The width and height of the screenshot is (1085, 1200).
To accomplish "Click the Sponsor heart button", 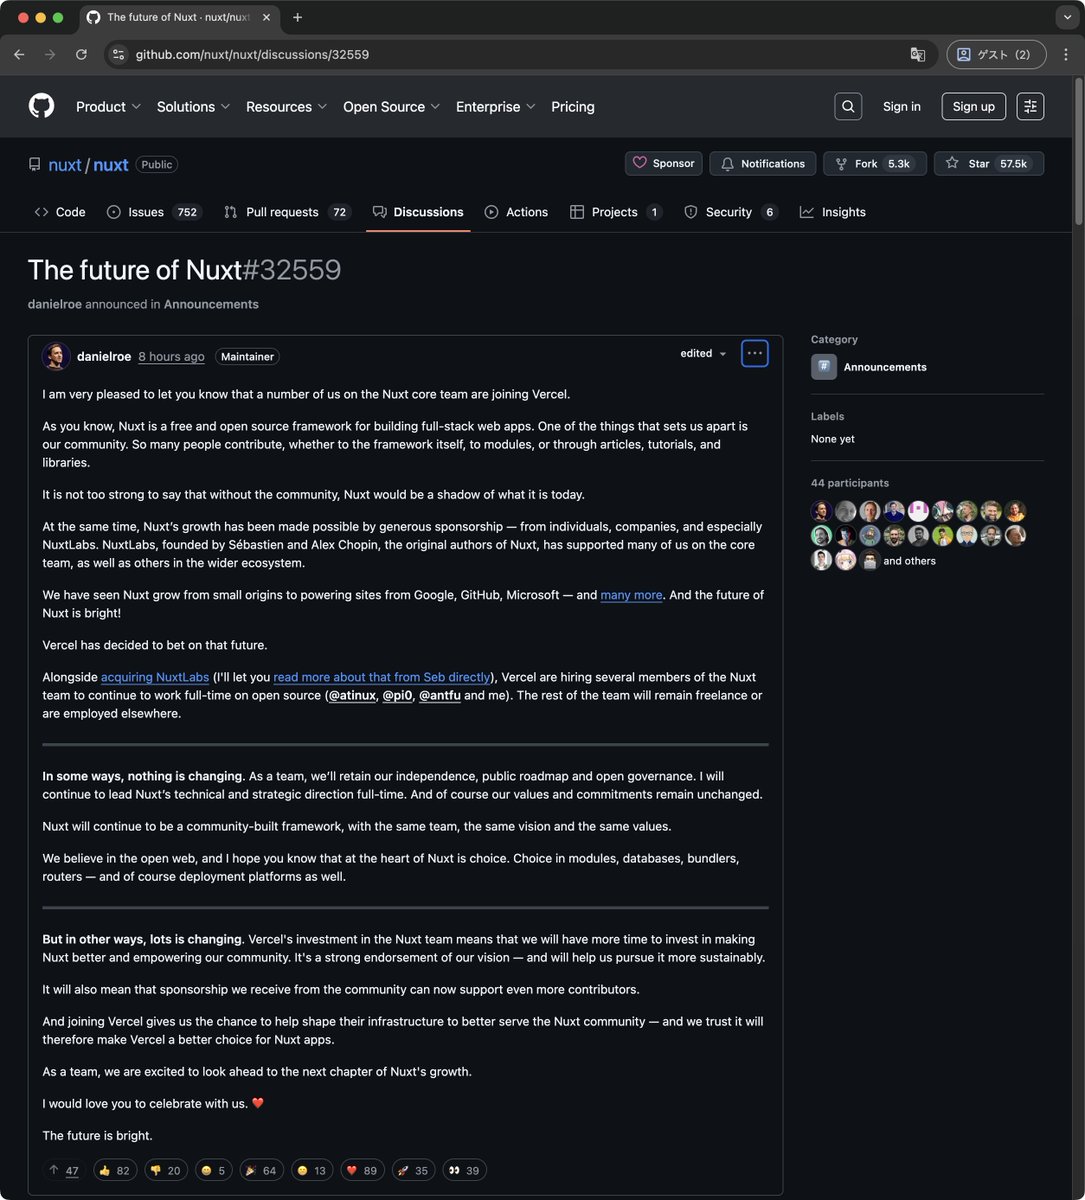I will [664, 163].
